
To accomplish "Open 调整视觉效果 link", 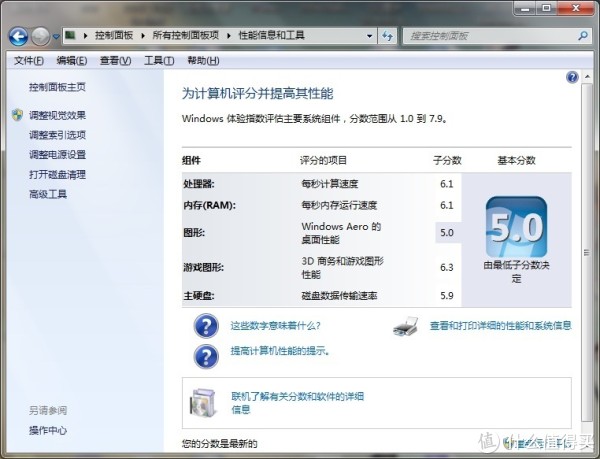I will [x=57, y=115].
